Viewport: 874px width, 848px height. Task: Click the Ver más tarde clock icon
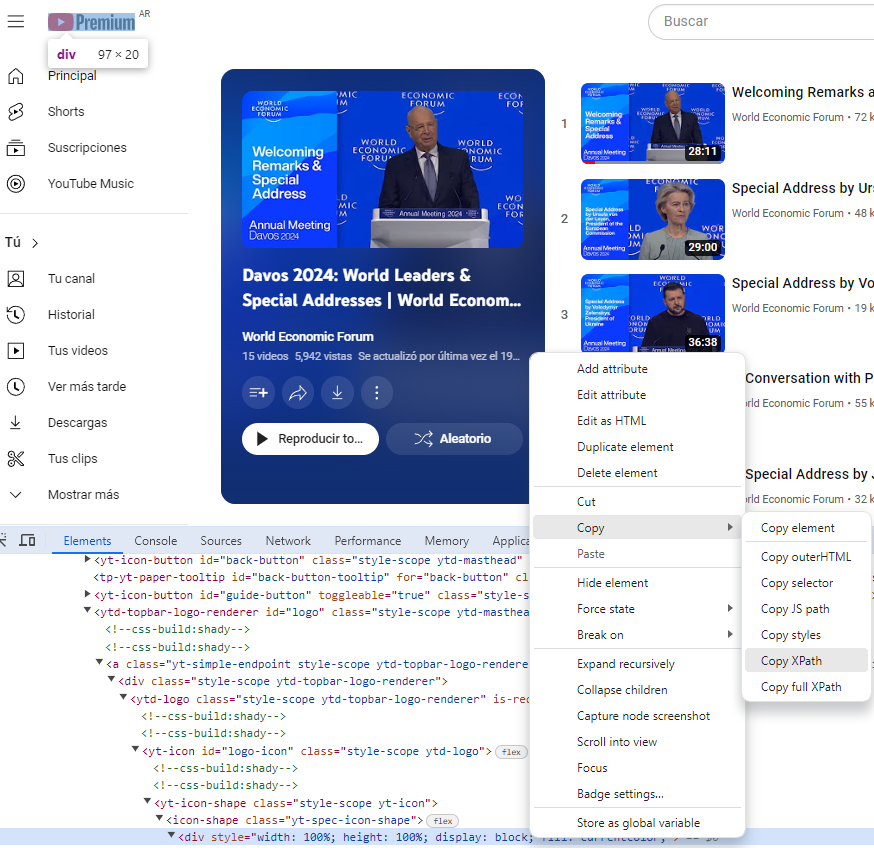(x=16, y=386)
